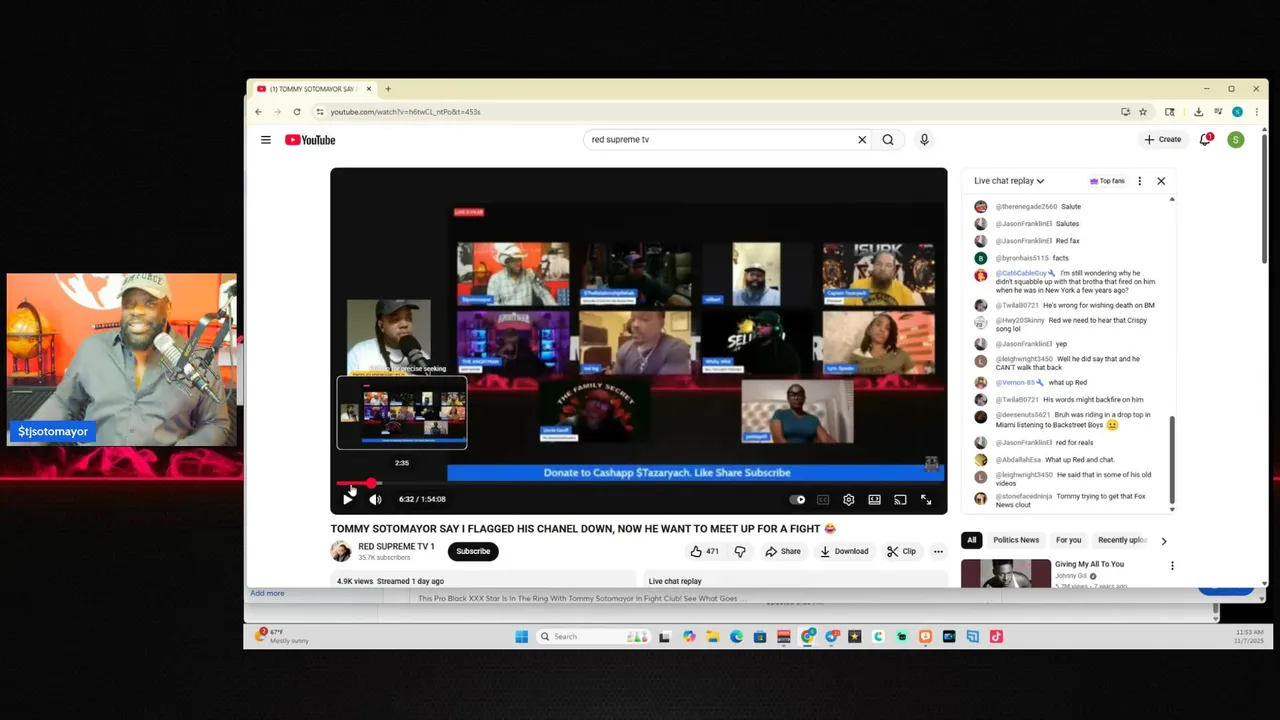
Task: Search with your voice microphone
Action: [x=924, y=140]
